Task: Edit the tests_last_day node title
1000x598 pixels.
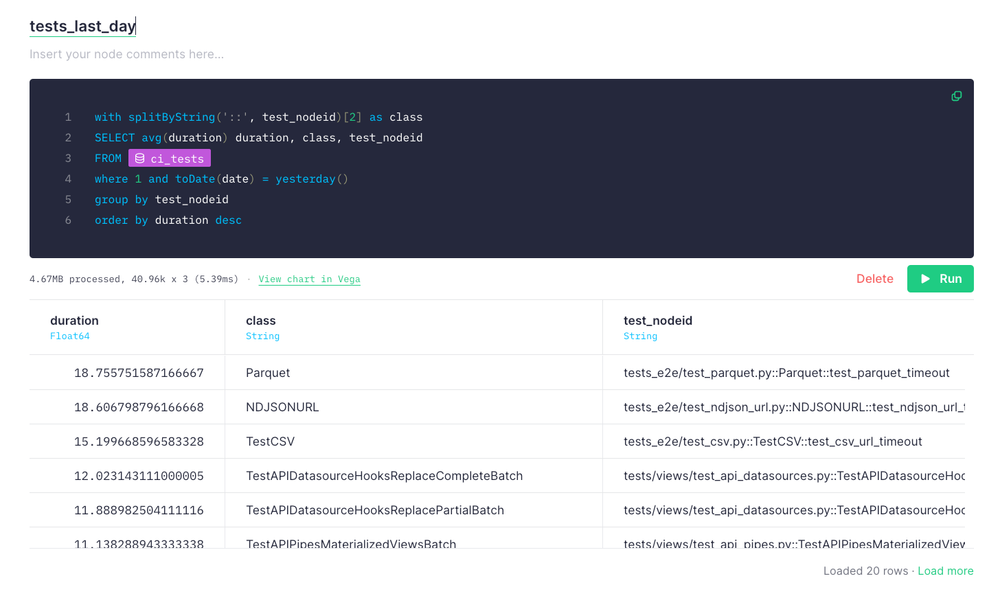Action: (82, 27)
